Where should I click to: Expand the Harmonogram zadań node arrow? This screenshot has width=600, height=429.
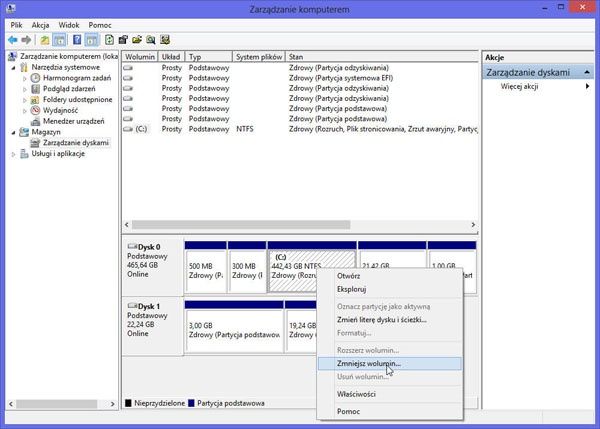coord(25,78)
